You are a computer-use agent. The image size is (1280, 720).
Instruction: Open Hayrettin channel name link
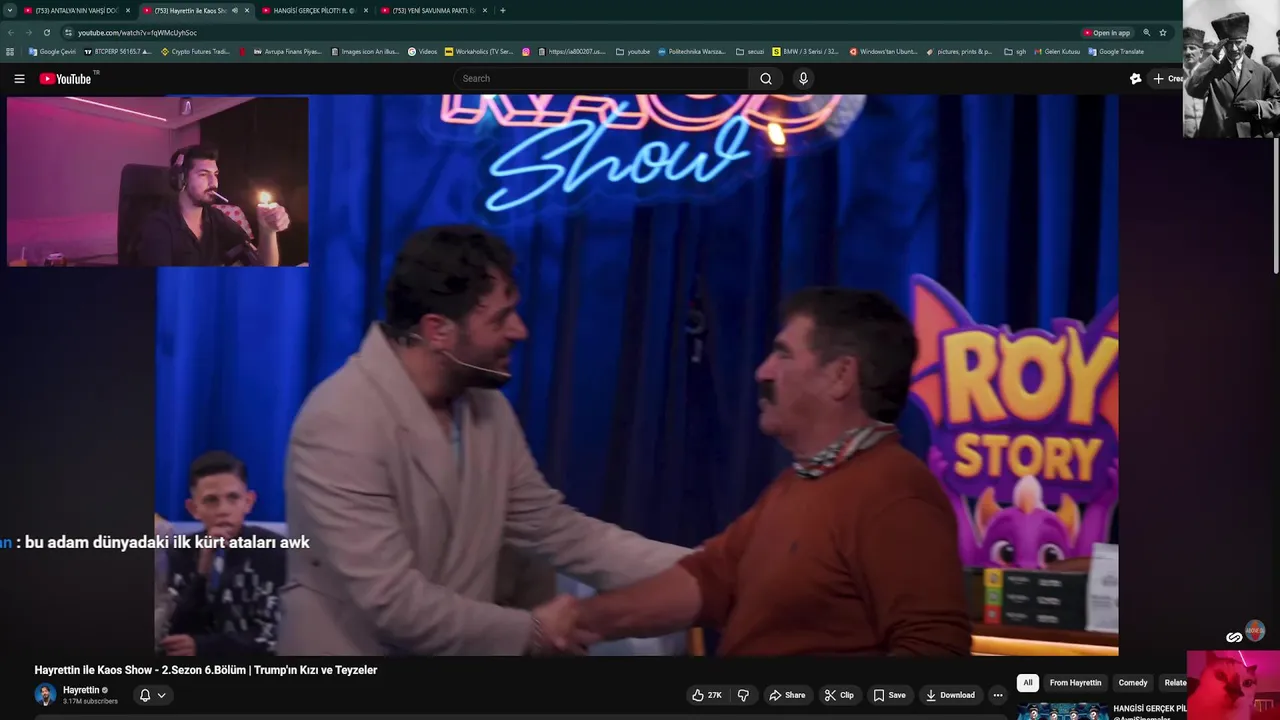81,690
